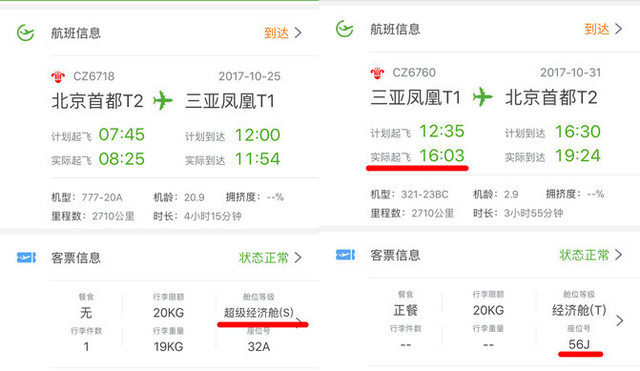Expand the 到达 chevron on the right card
The image size is (640, 371).
(x=619, y=29)
